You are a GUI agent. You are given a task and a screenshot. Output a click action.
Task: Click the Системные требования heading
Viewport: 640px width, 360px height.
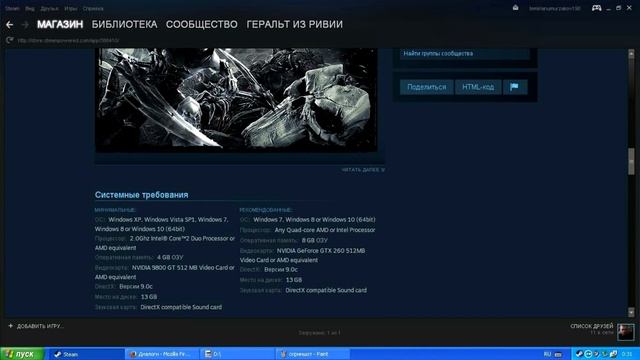142,195
